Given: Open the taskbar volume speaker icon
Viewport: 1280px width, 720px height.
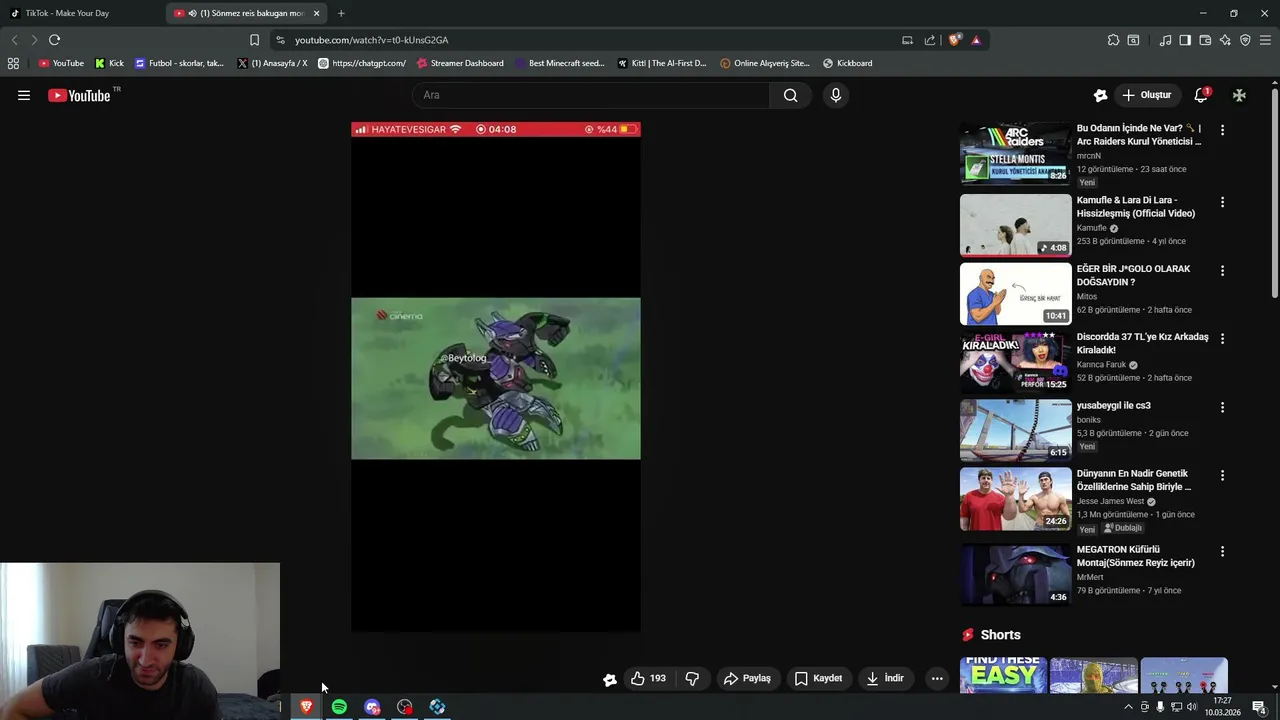Looking at the screenshot, I should pyautogui.click(x=1191, y=707).
